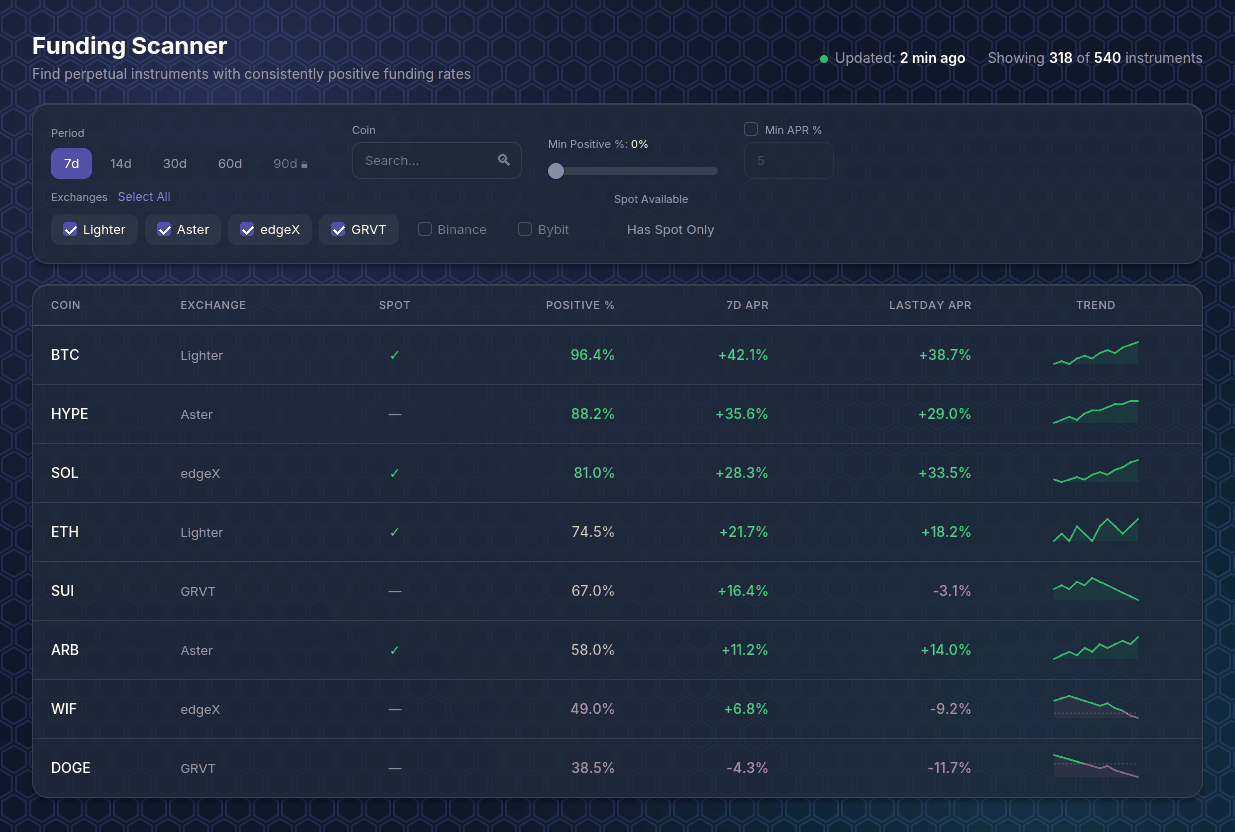Screen dimensions: 1235x832
Task: Click HYPE 7D APR +35.6%
Action: (x=742, y=414)
